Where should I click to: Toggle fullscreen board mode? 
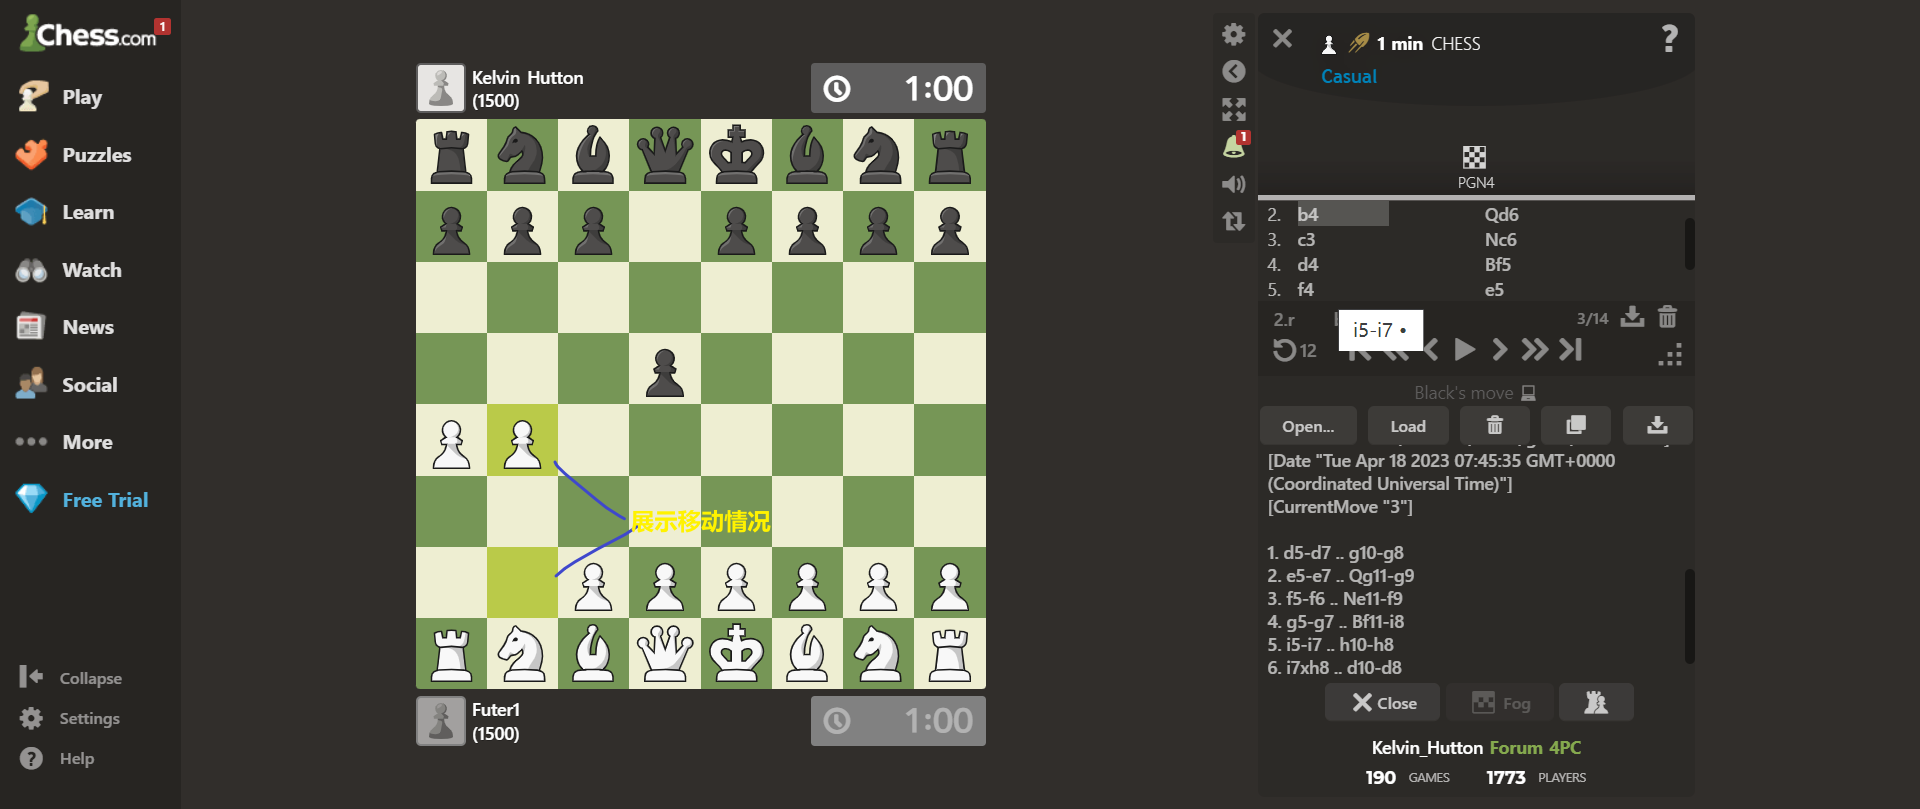tap(1234, 109)
